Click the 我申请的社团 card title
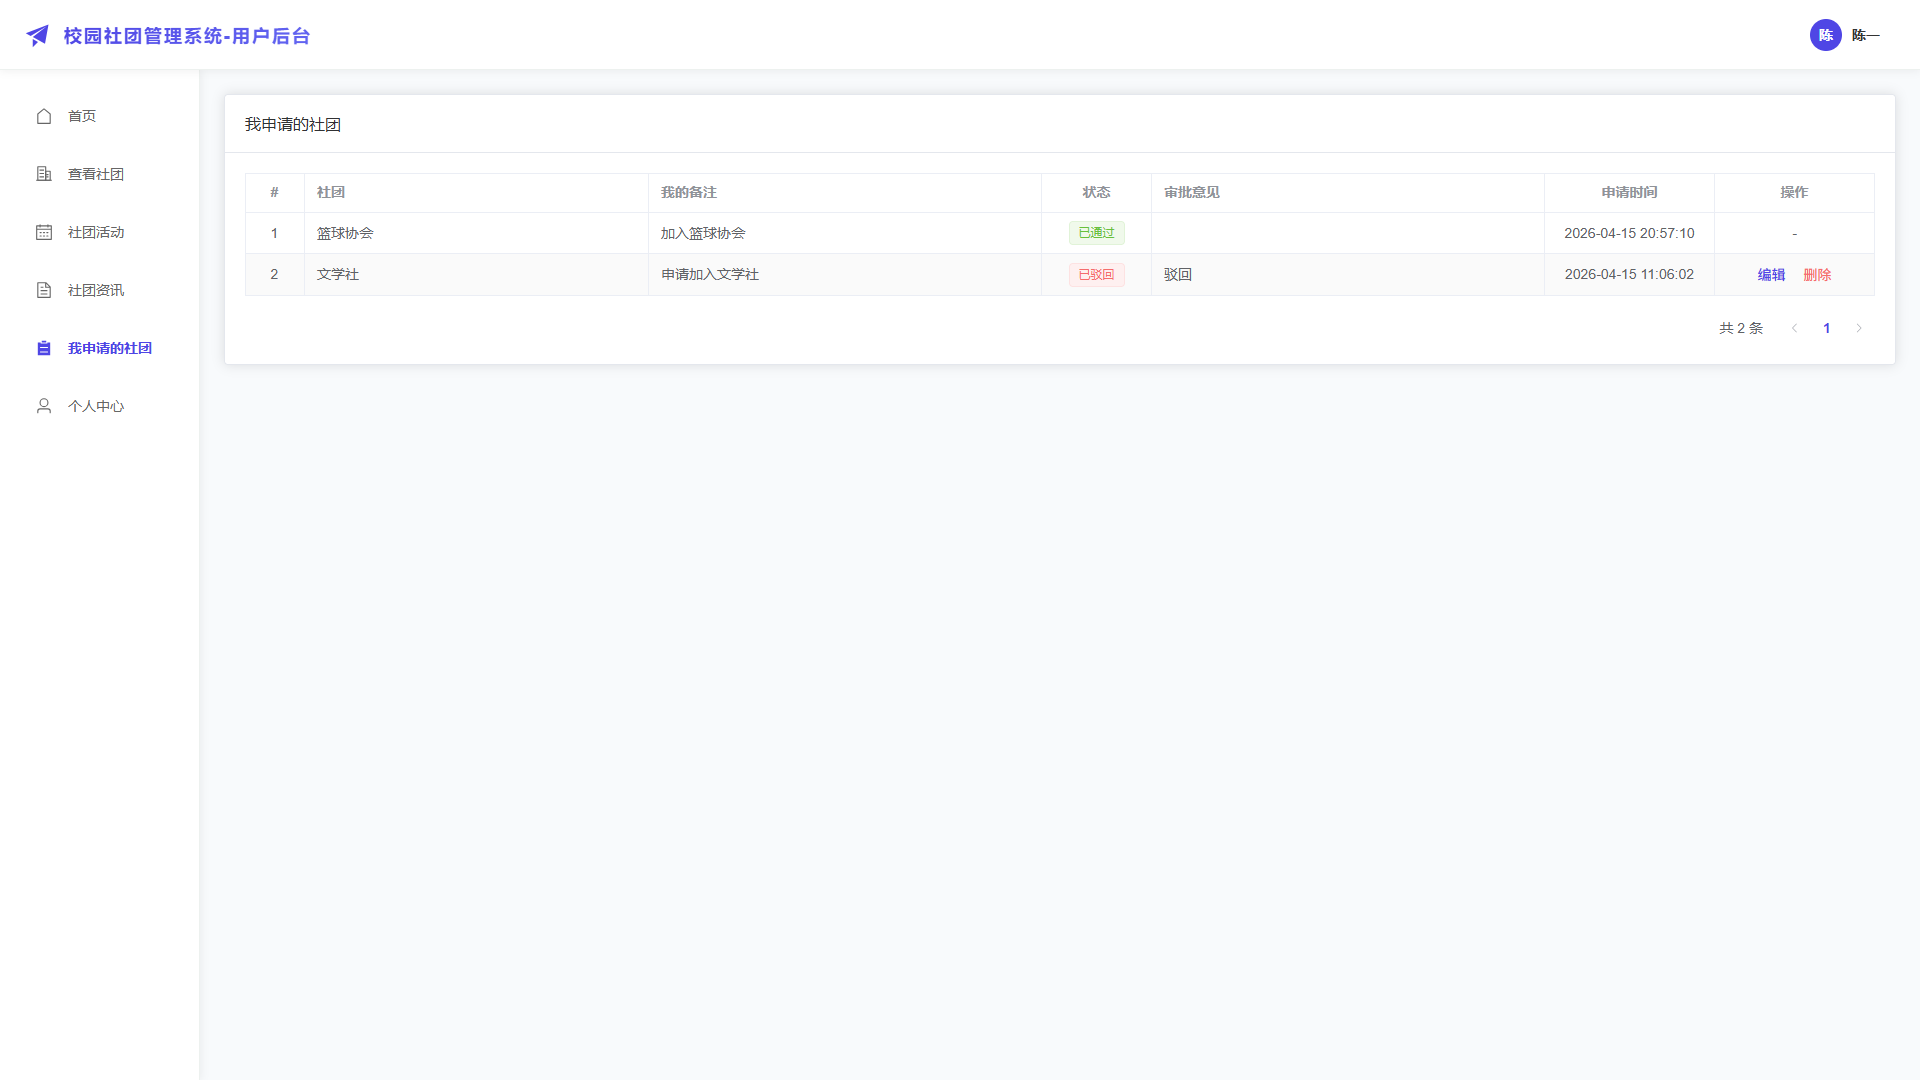 coord(293,124)
